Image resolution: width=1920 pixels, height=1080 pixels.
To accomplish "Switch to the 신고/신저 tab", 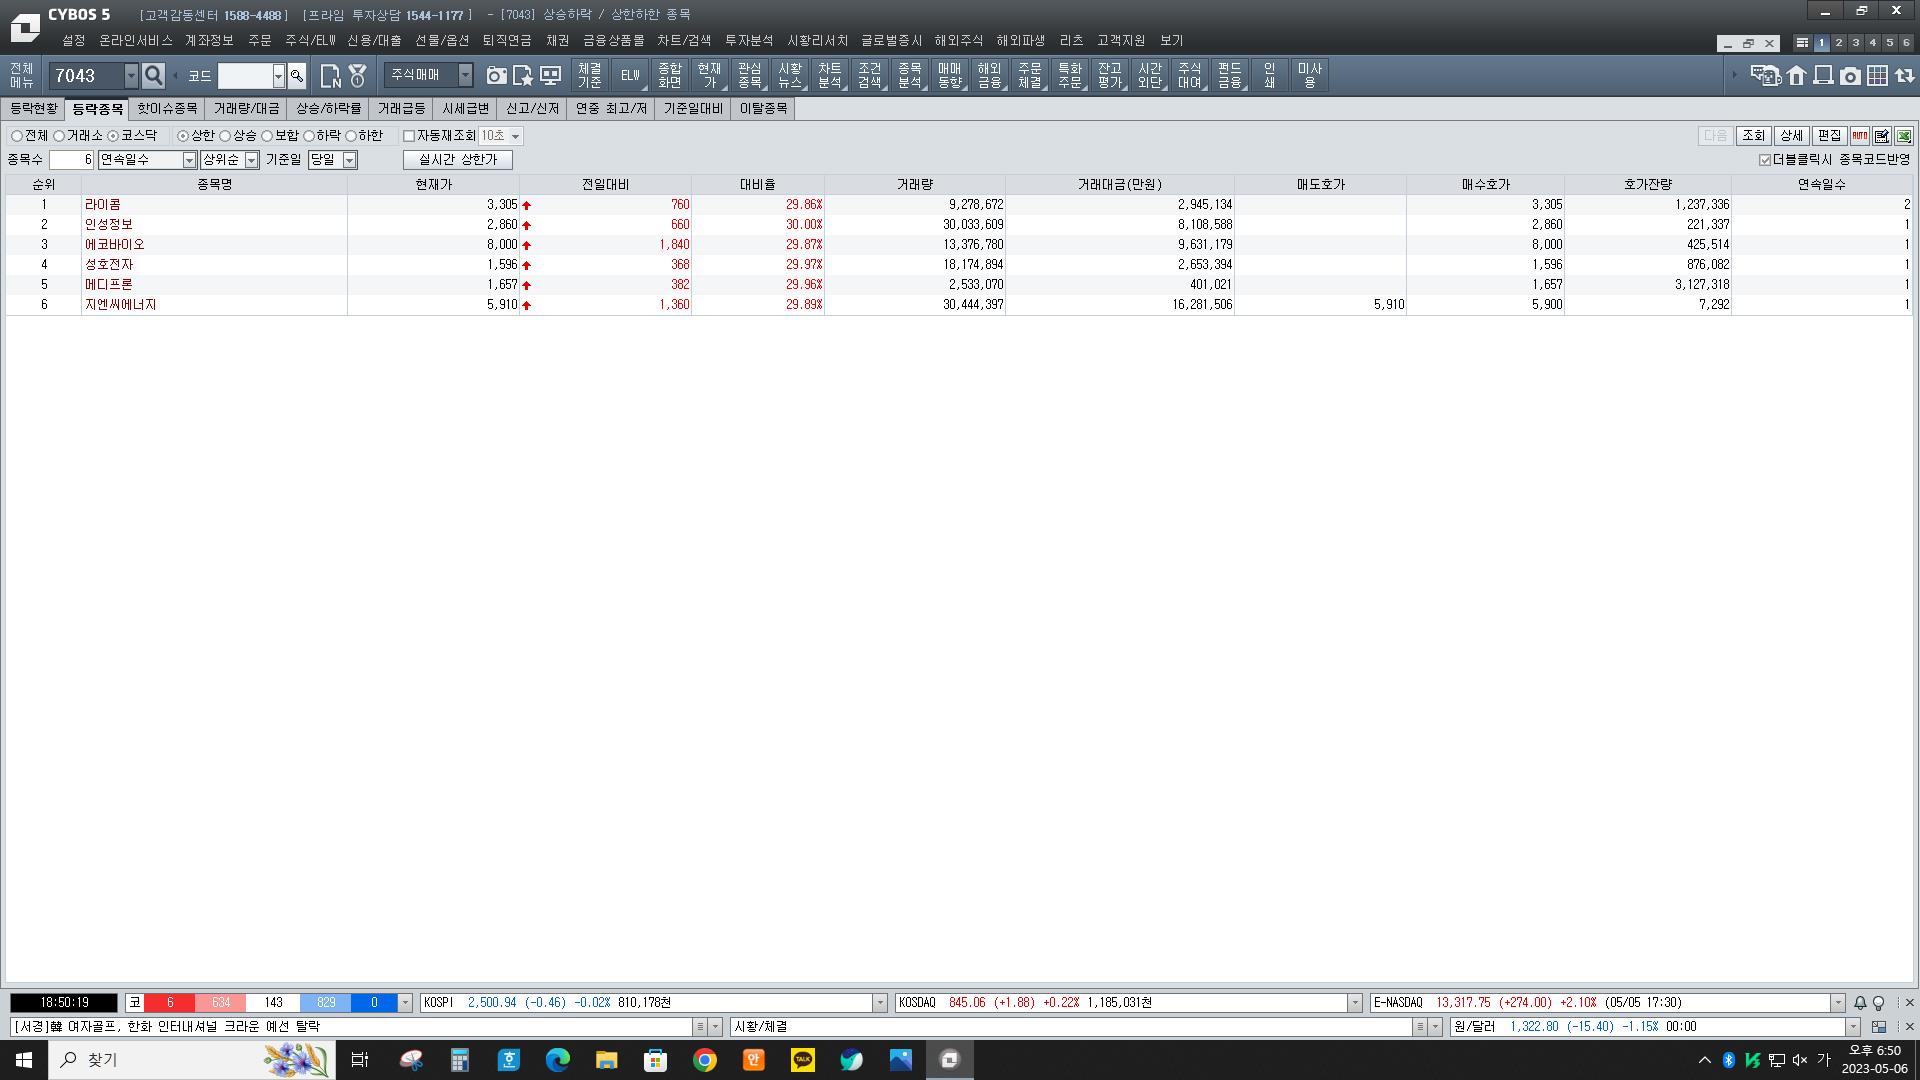I will click(532, 109).
